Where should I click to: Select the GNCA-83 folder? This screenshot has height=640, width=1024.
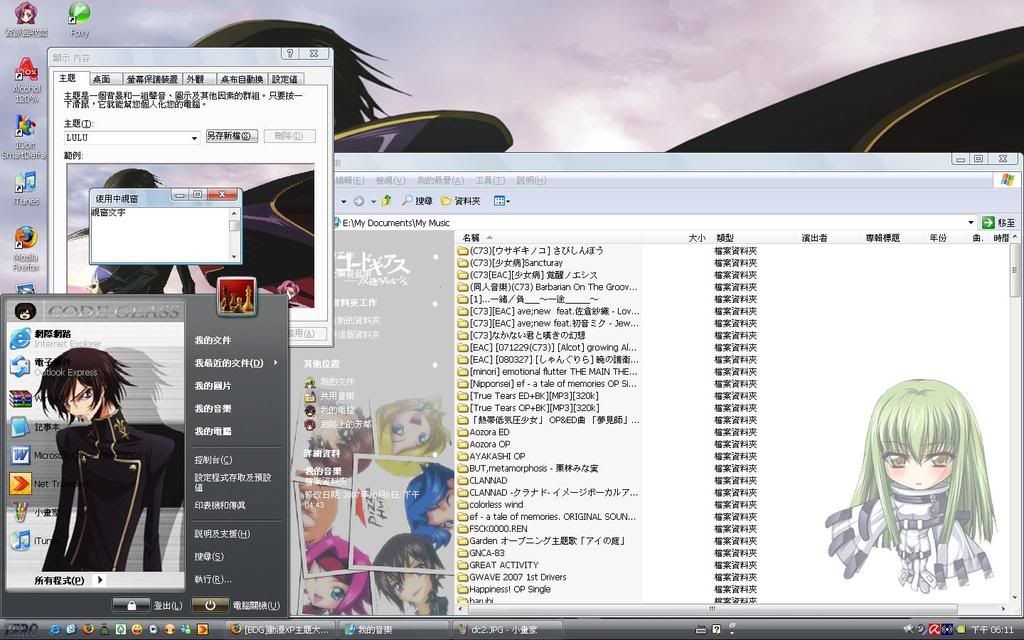click(x=481, y=552)
